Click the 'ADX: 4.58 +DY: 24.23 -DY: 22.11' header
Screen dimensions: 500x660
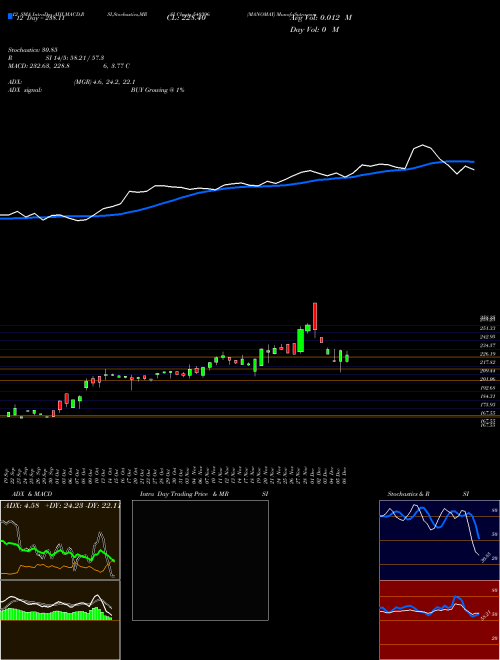(62, 505)
